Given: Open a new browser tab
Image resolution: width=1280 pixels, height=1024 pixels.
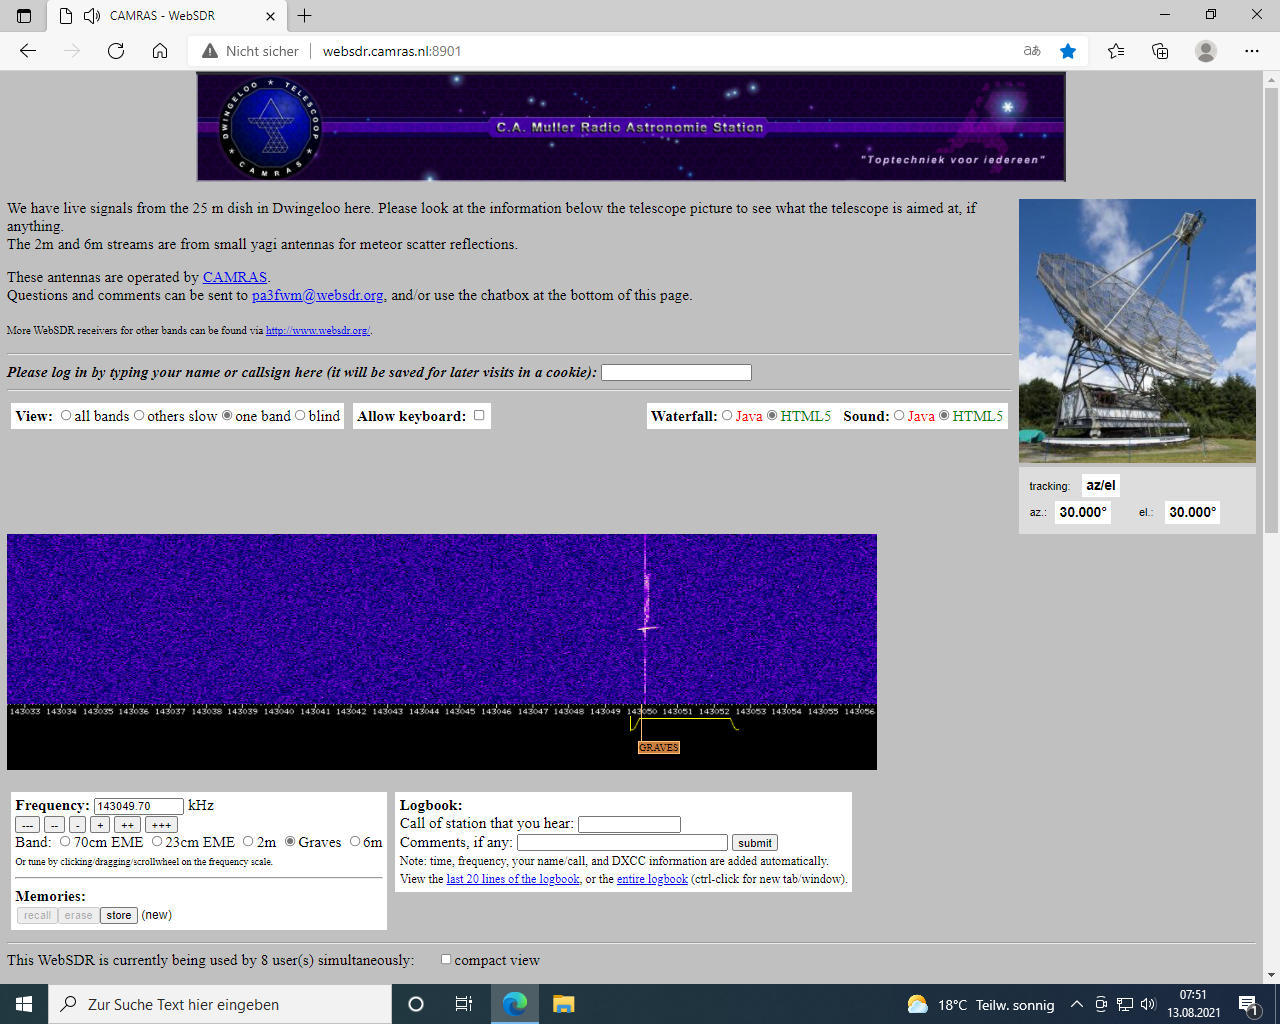Looking at the screenshot, I should coord(305,16).
